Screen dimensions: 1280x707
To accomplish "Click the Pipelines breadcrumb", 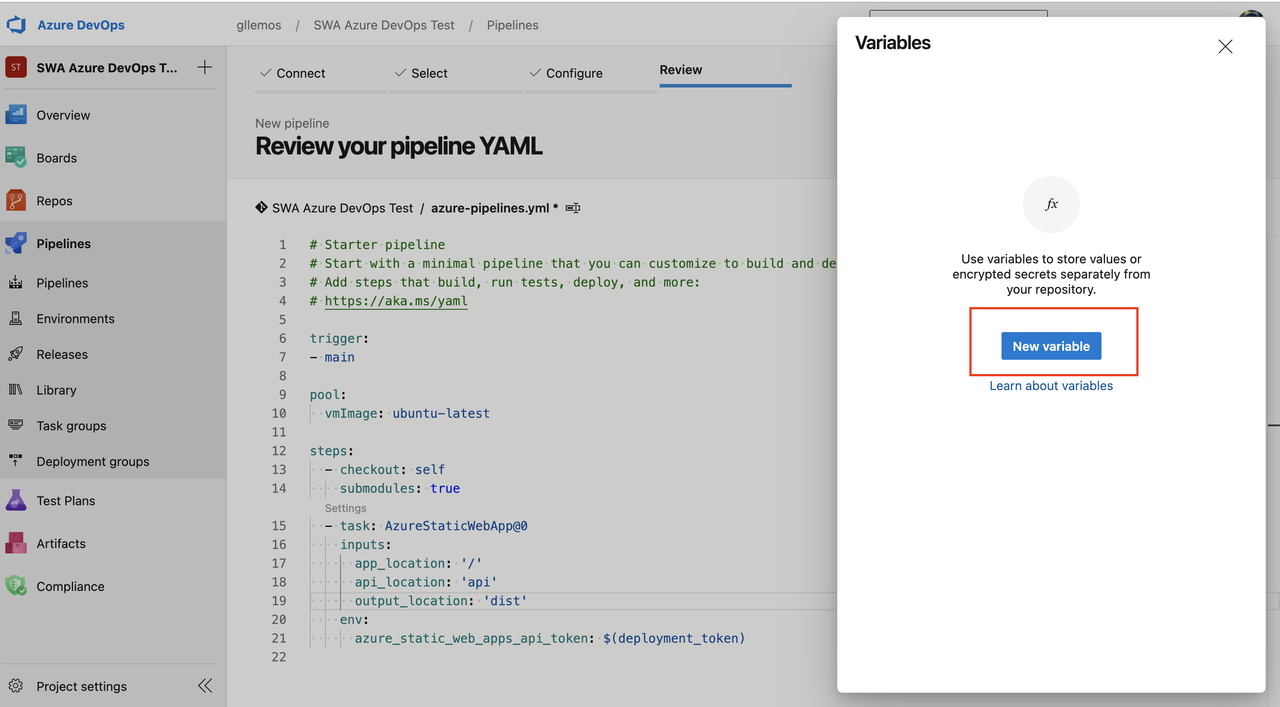I will point(513,25).
